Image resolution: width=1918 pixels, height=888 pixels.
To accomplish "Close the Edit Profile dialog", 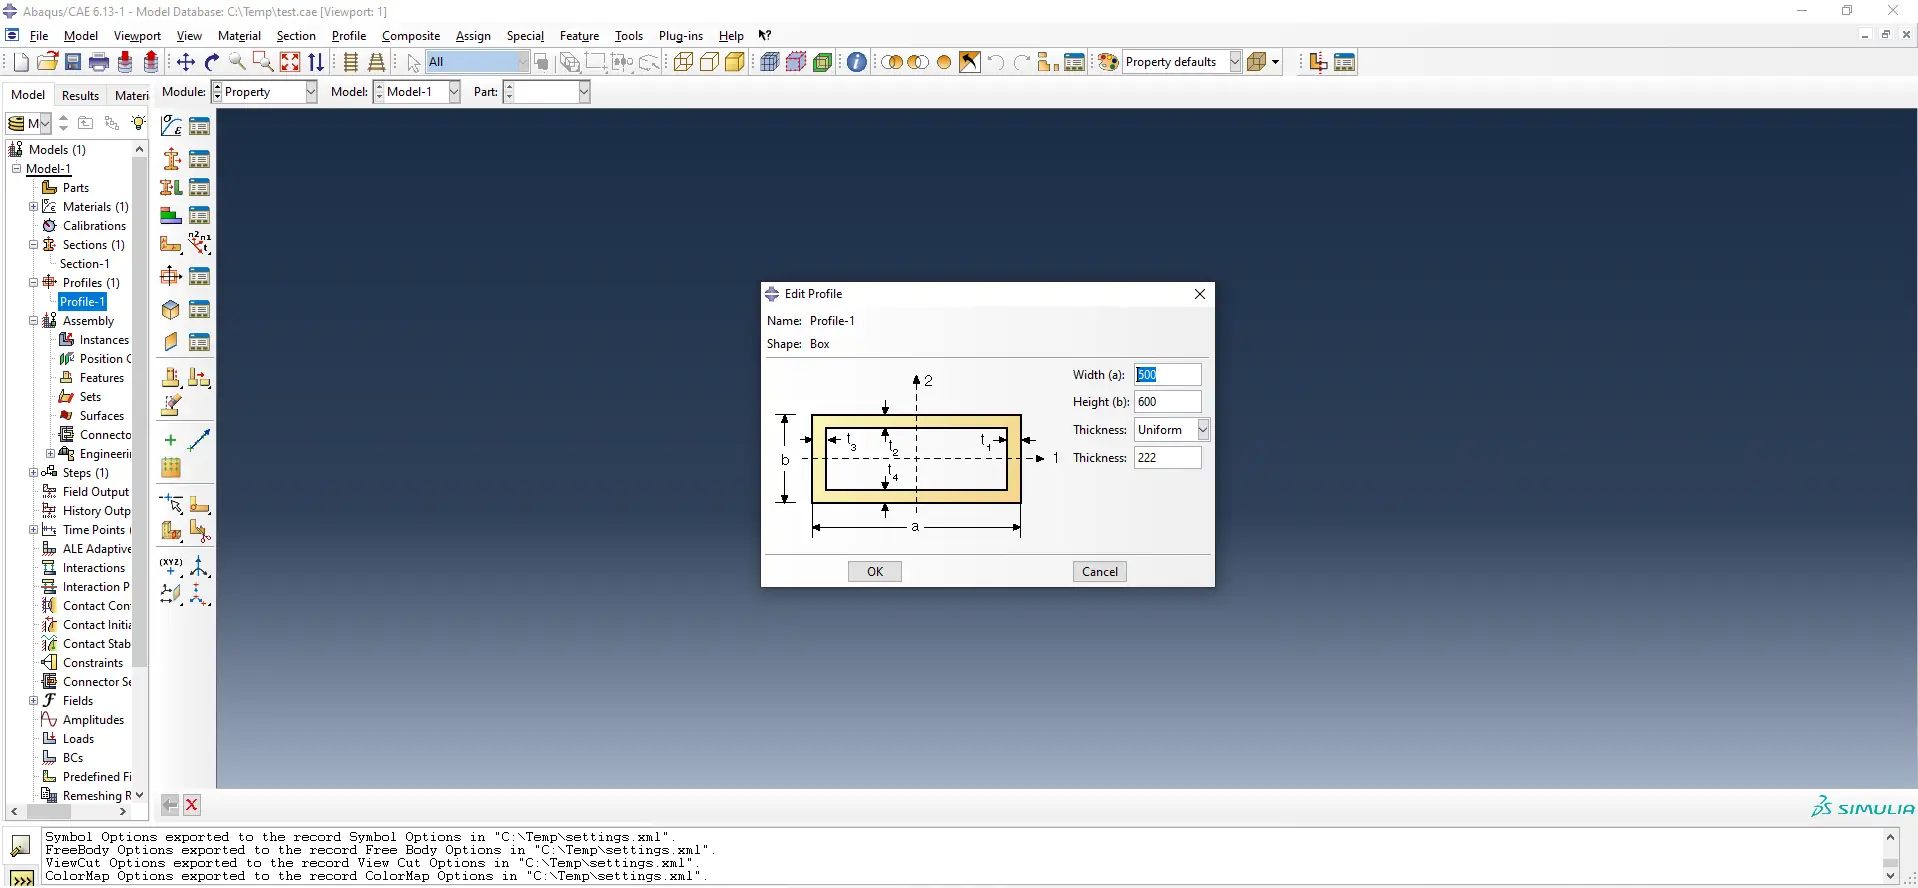I will (1200, 294).
